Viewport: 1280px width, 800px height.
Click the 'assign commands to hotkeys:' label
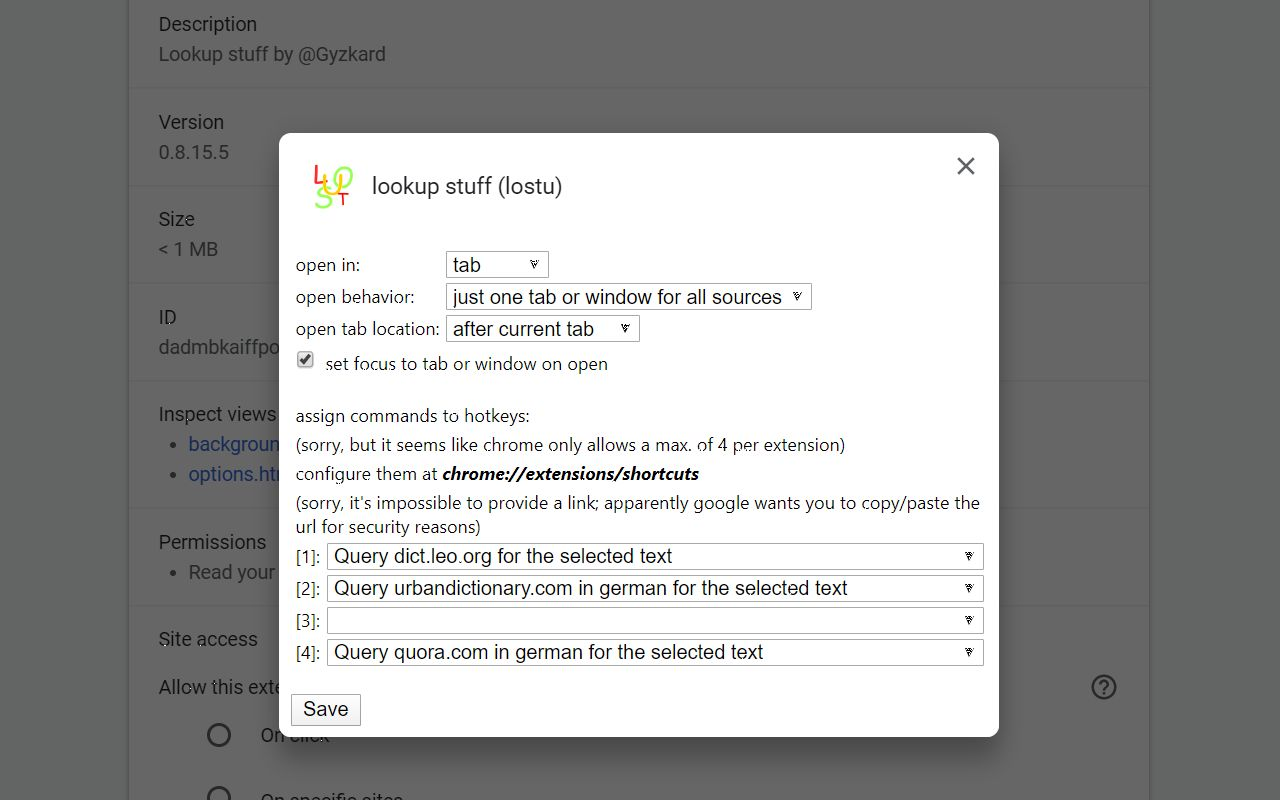[413, 416]
